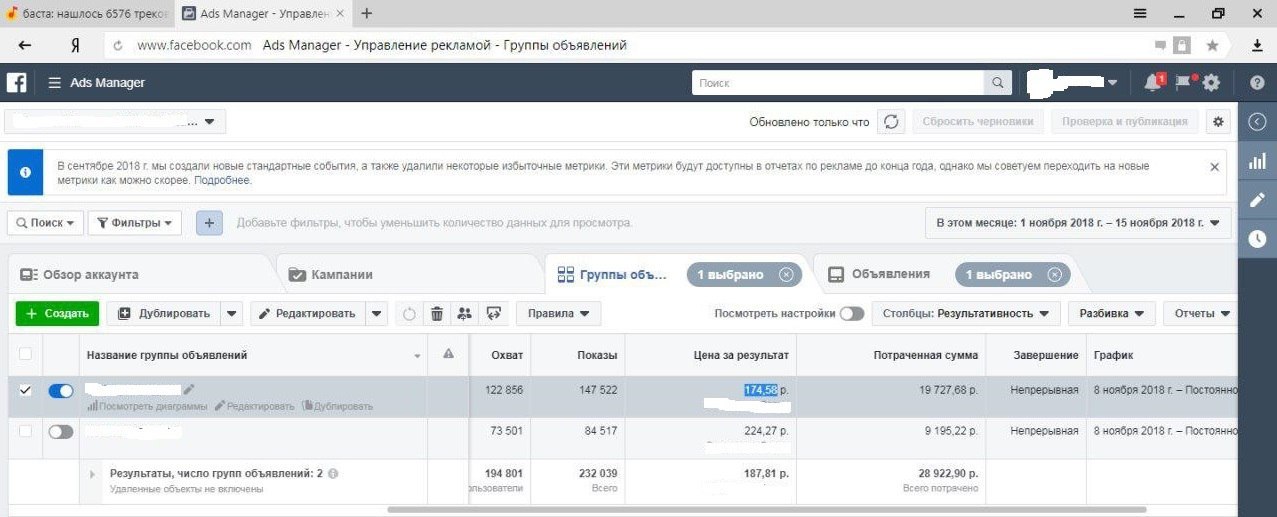
Task: Click the green Создать button
Action: point(58,314)
